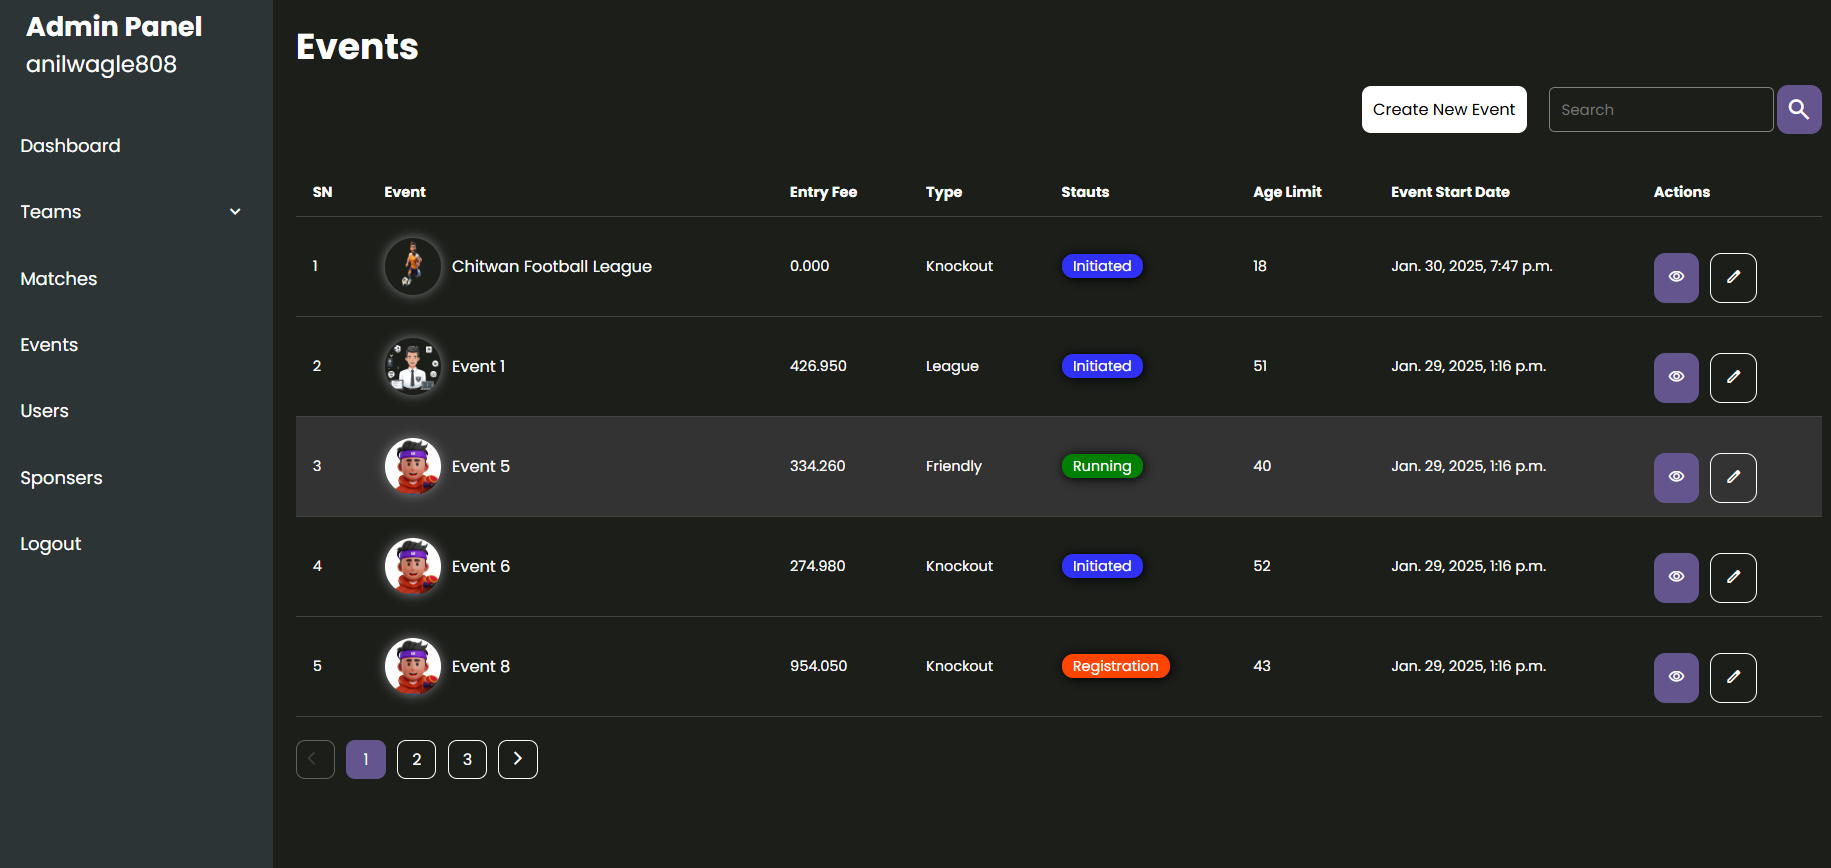Edit Event 8 via the pencil icon
Screen dimensions: 1831x868
pos(1733,678)
